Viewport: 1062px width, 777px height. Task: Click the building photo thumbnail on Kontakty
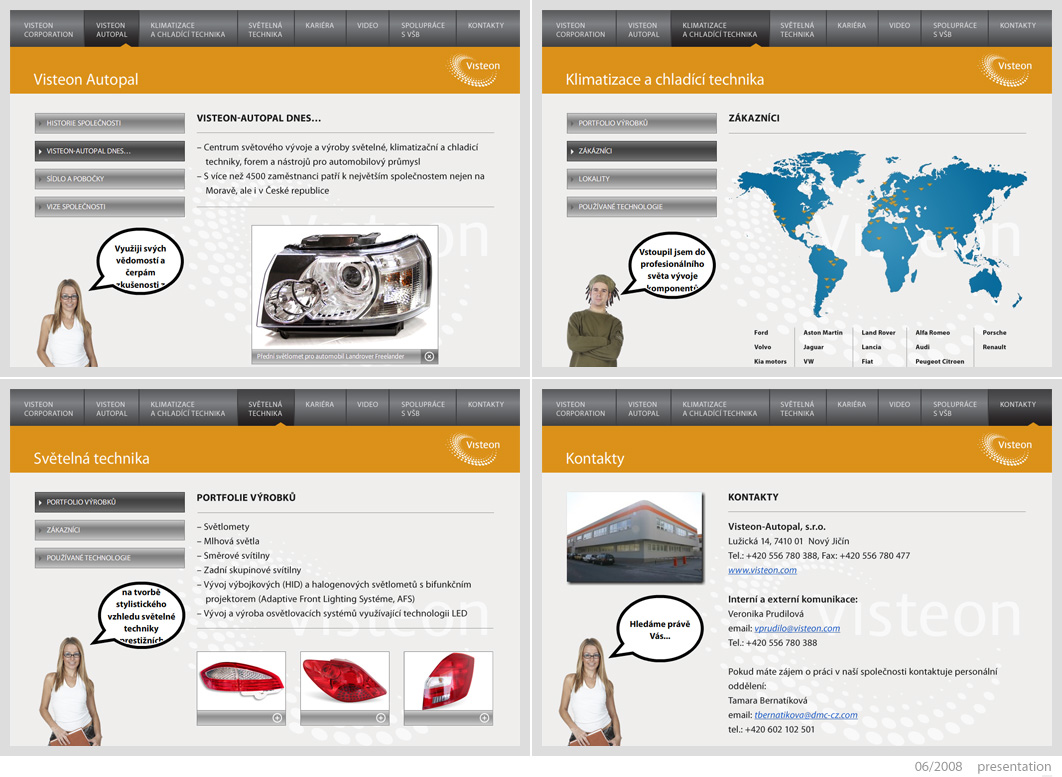(635, 537)
